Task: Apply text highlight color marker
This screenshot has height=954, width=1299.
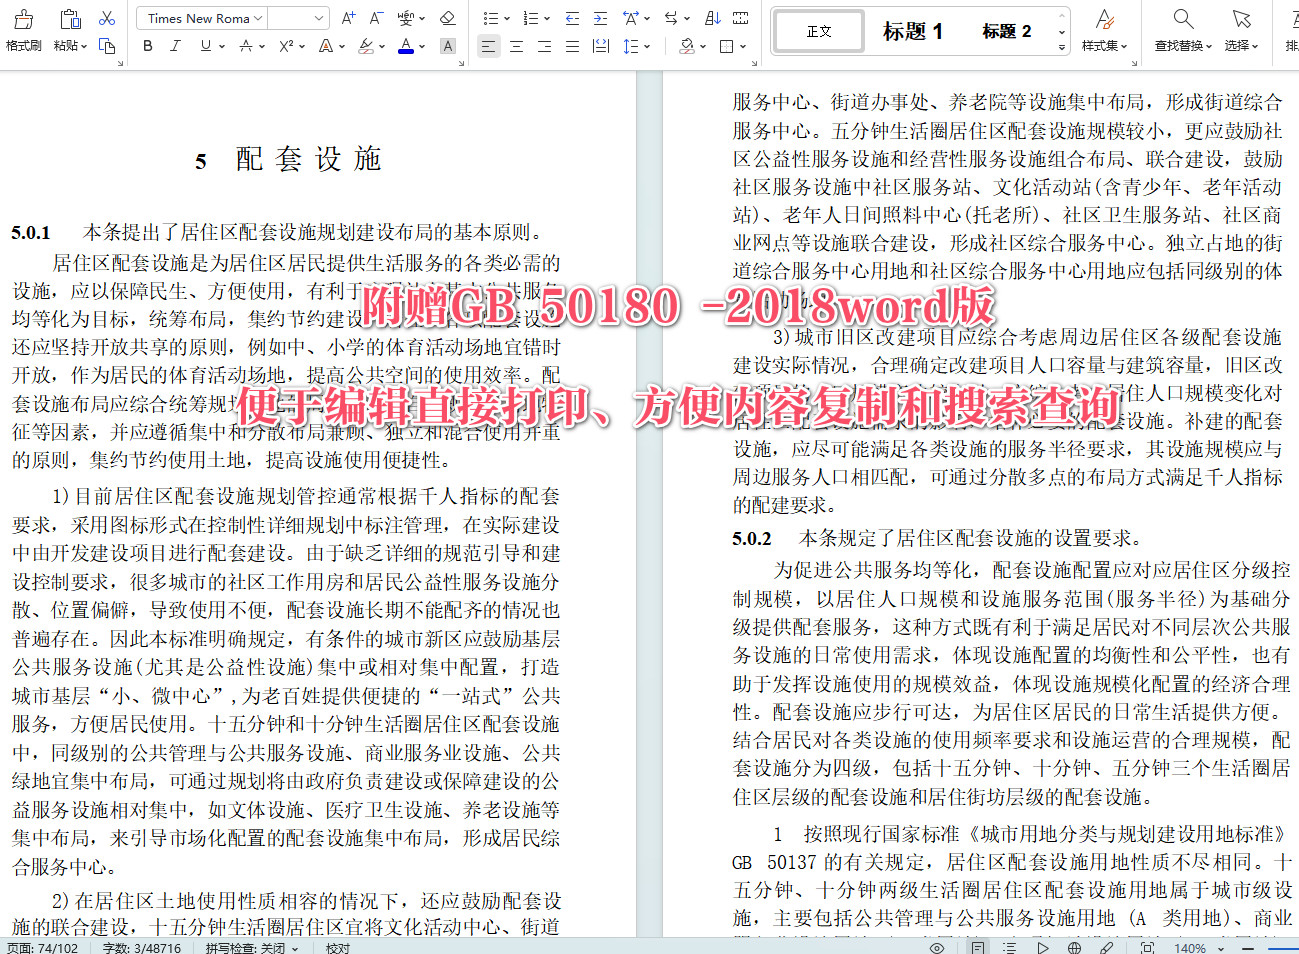Action: pyautogui.click(x=365, y=46)
